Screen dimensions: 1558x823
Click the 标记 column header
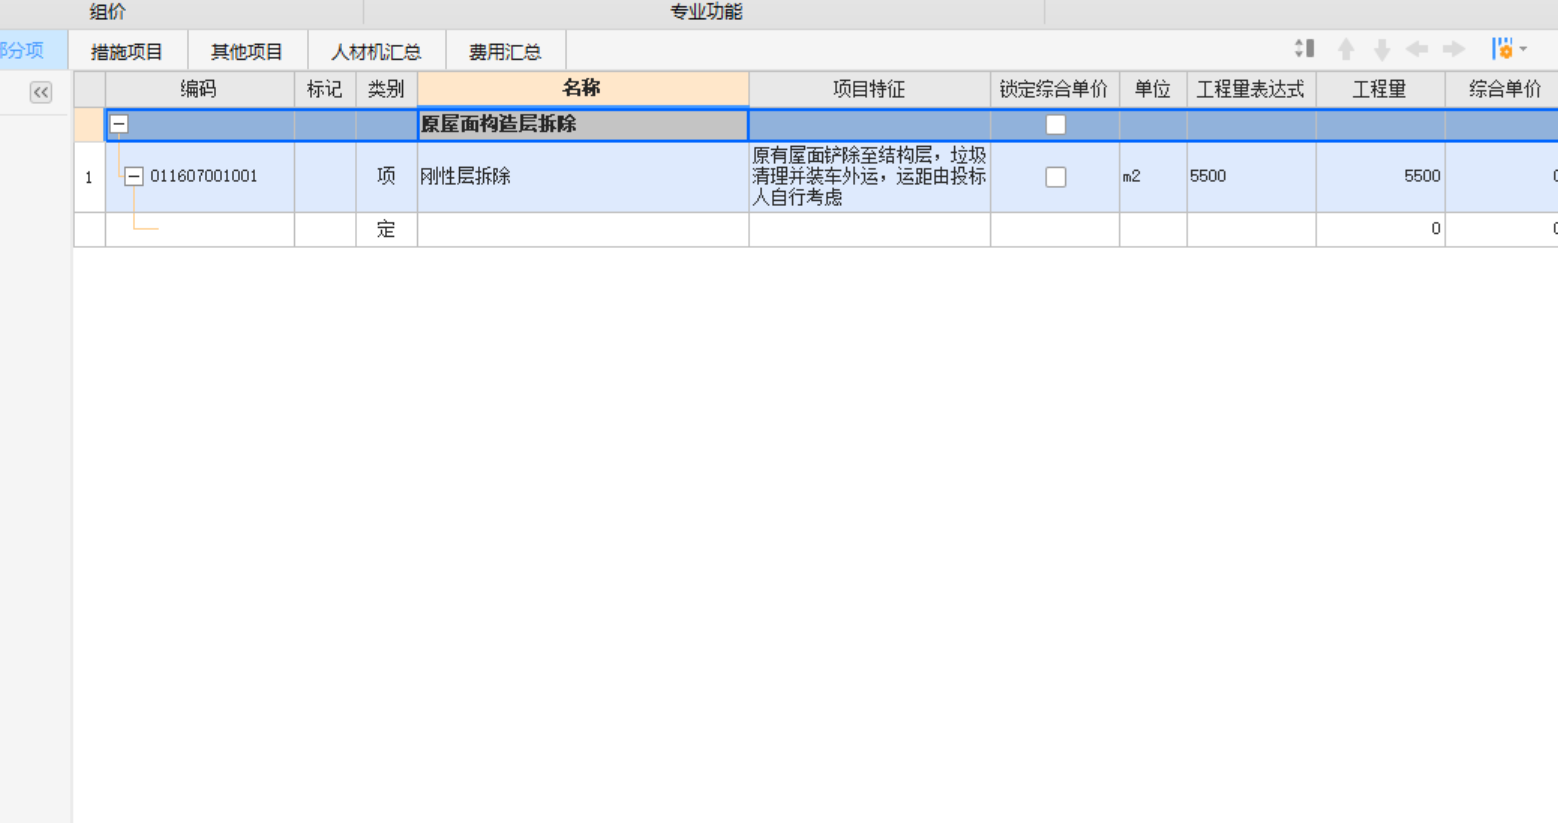(325, 89)
